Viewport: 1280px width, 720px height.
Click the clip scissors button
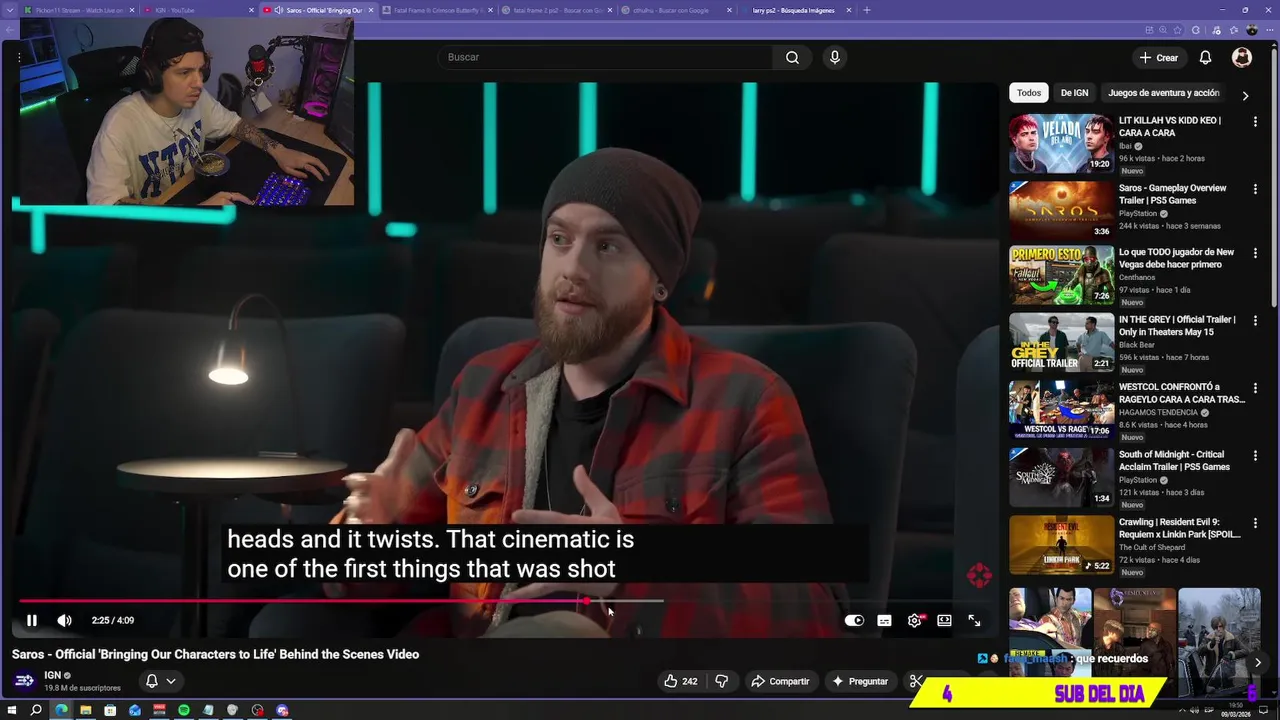915,681
